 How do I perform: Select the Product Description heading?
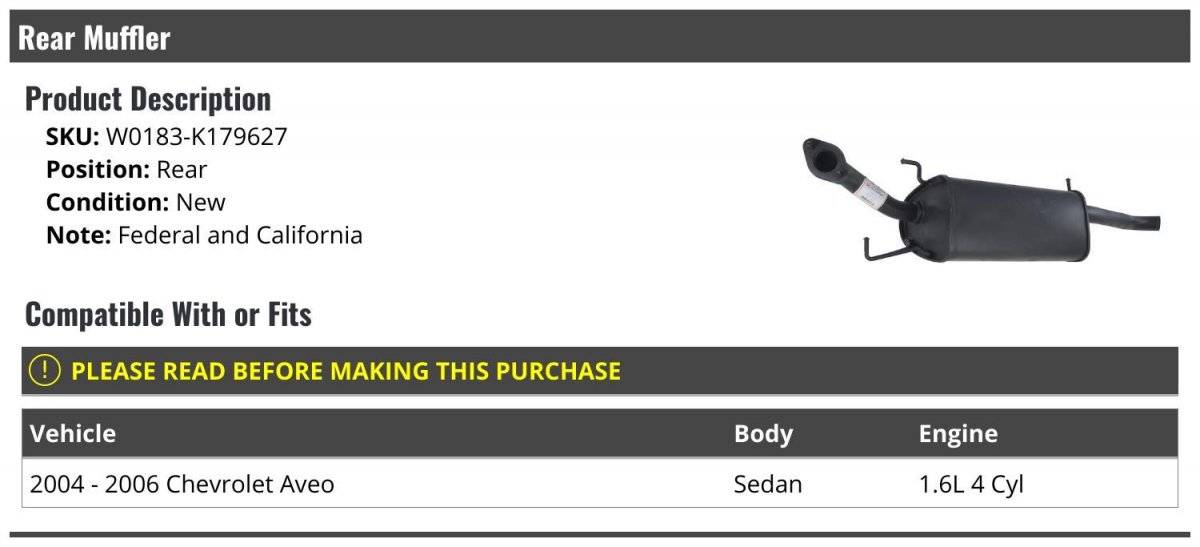coord(148,99)
